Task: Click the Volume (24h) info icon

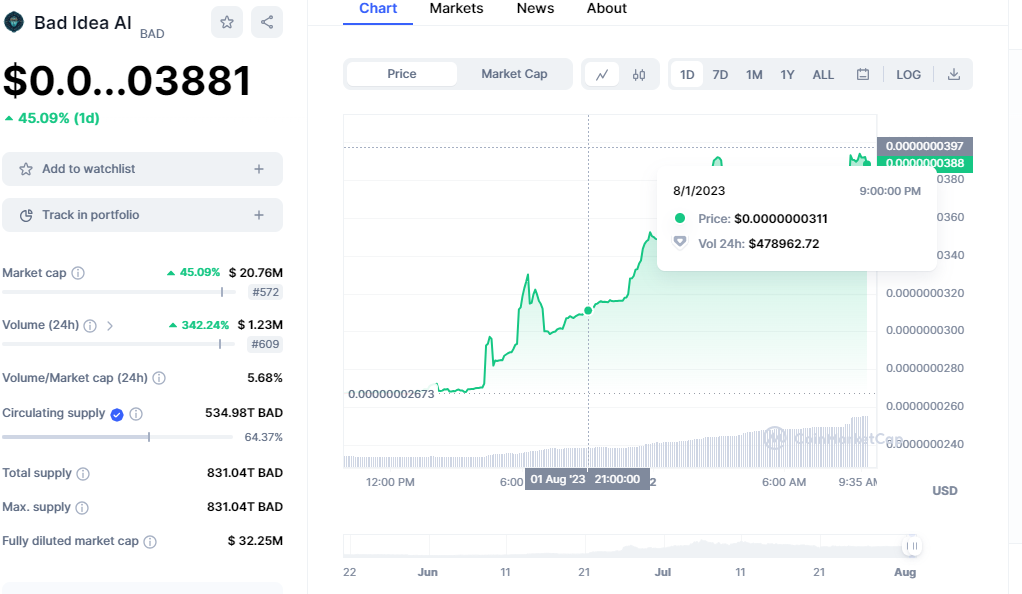Action: pos(90,325)
